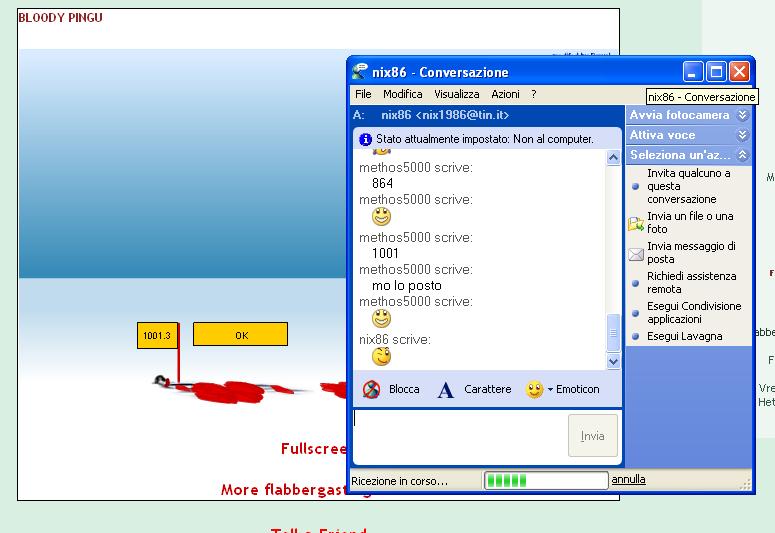Collapse the Seleziona un'az... panel

(x=742, y=155)
